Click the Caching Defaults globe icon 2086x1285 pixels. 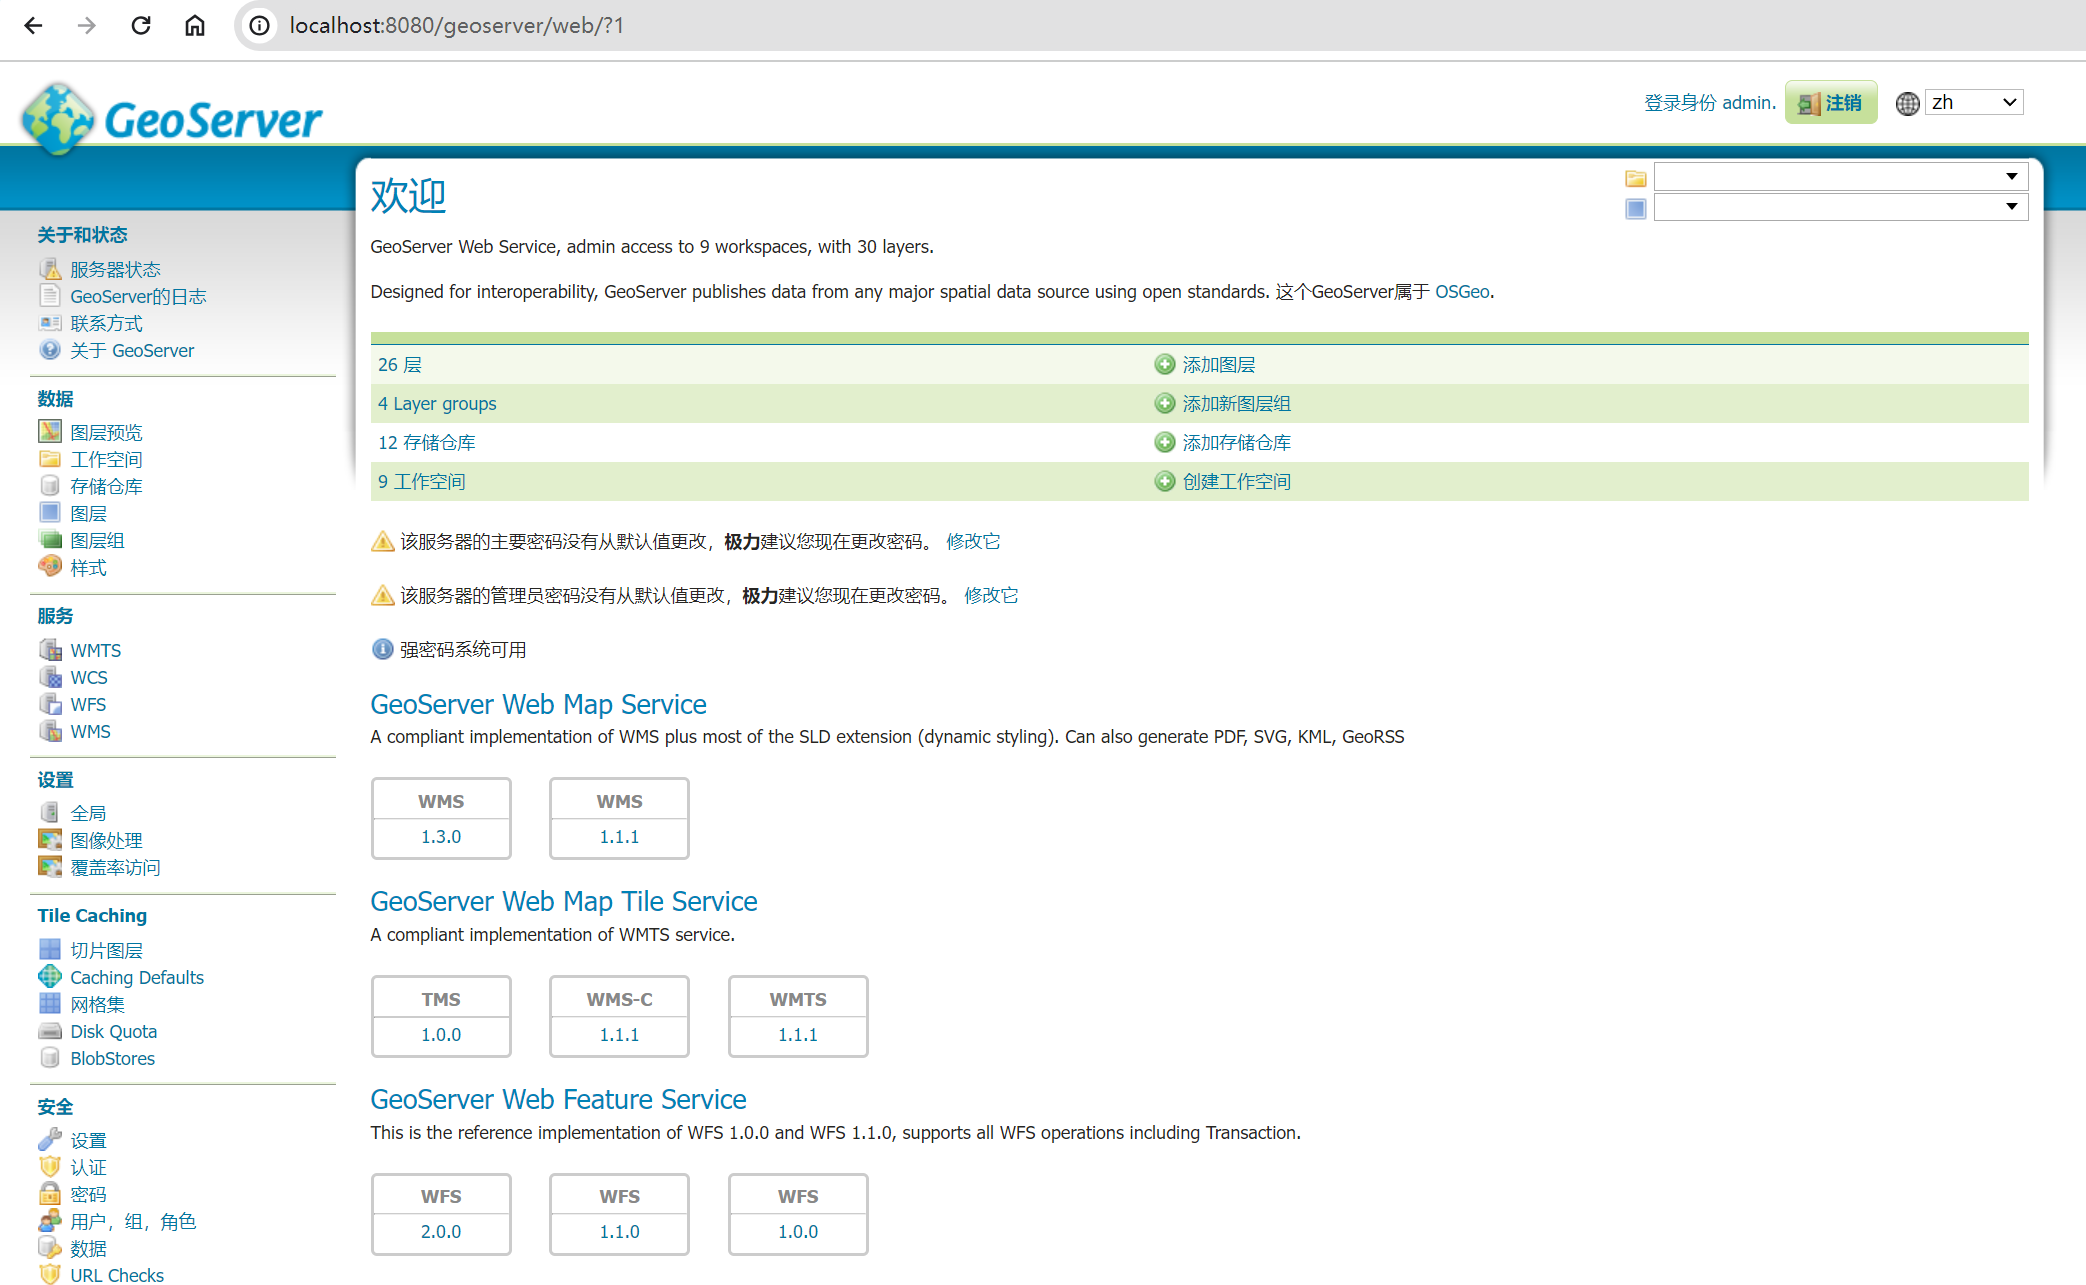coord(50,977)
